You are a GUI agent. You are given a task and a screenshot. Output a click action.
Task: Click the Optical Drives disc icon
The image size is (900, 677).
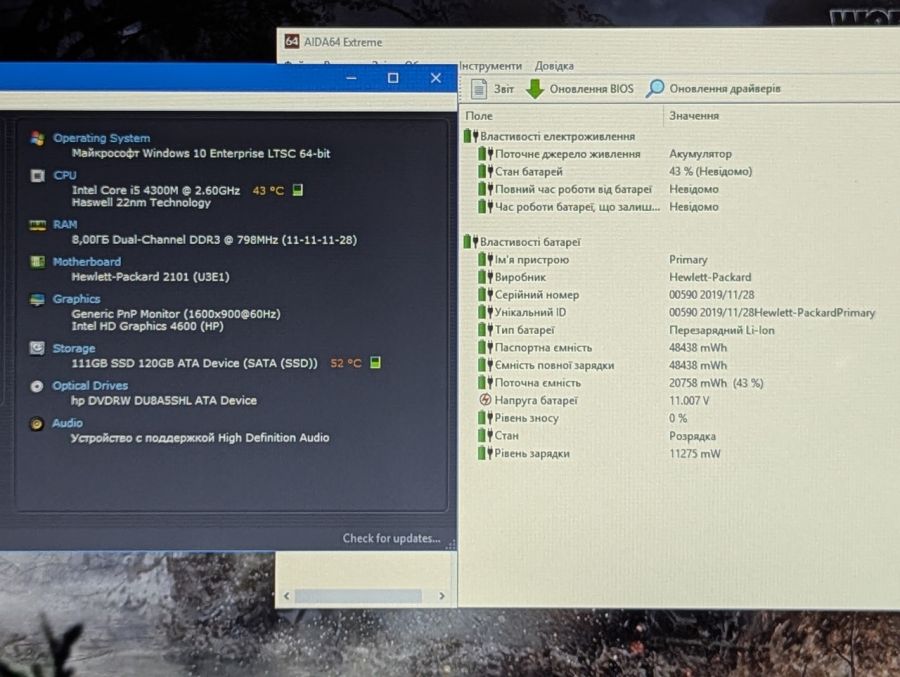pos(36,386)
